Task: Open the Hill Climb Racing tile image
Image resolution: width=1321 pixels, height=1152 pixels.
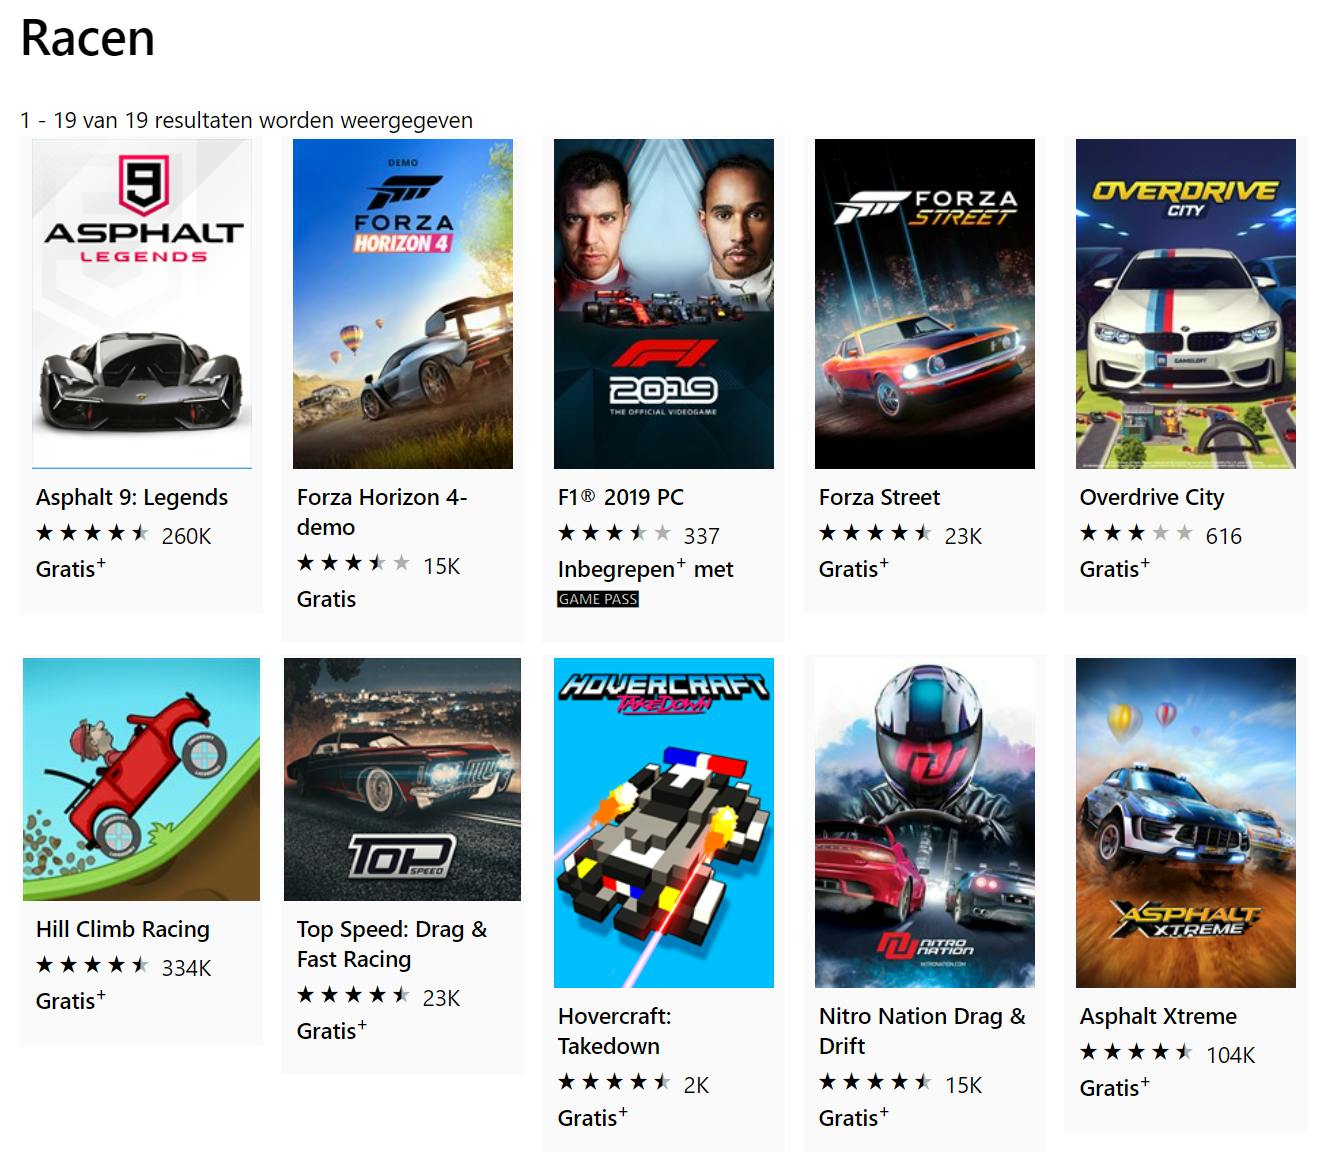Action: point(142,779)
